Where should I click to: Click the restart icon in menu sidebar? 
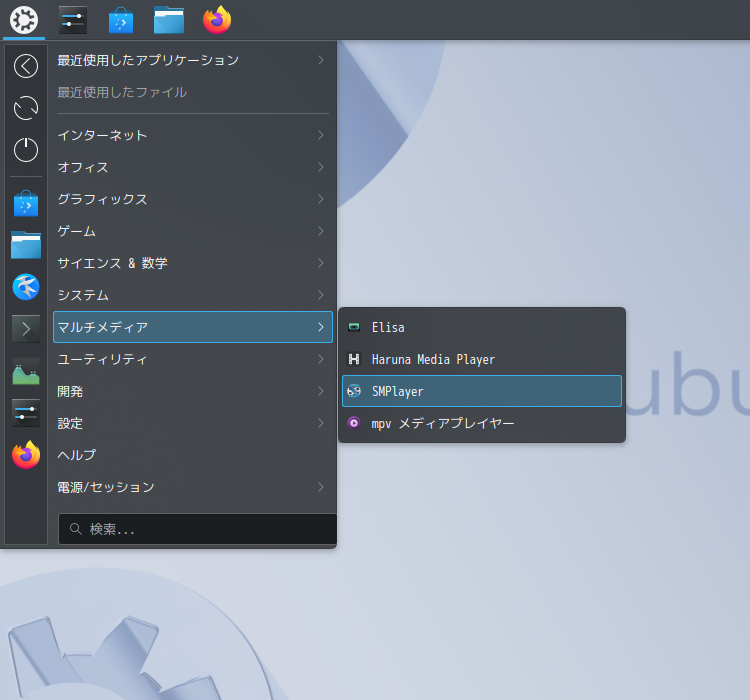click(26, 108)
